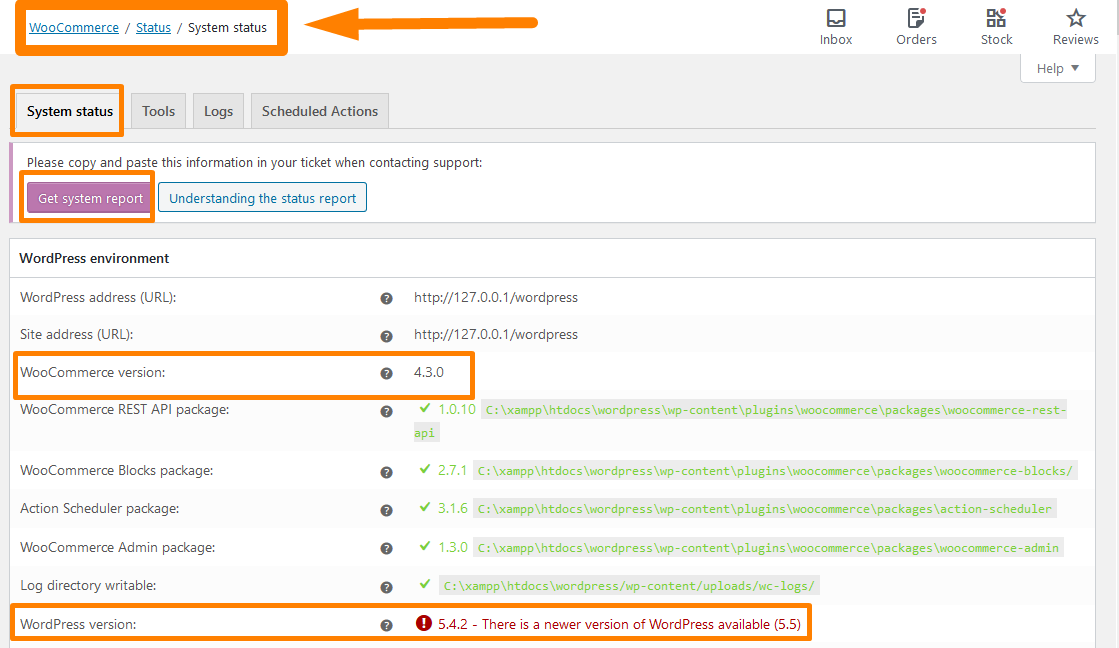The height and width of the screenshot is (648, 1119).
Task: Click the wc-logs directory path
Action: click(629, 586)
